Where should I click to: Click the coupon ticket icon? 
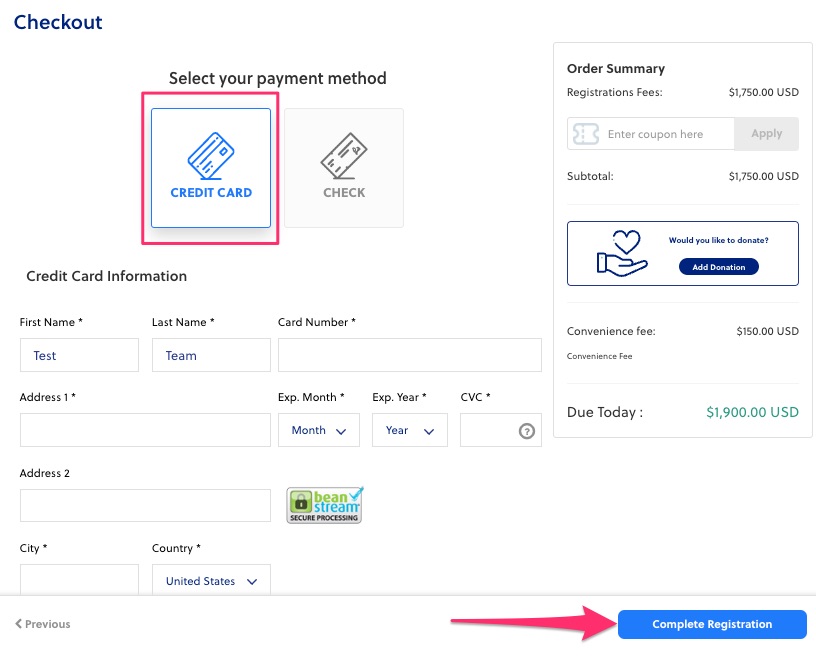585,134
